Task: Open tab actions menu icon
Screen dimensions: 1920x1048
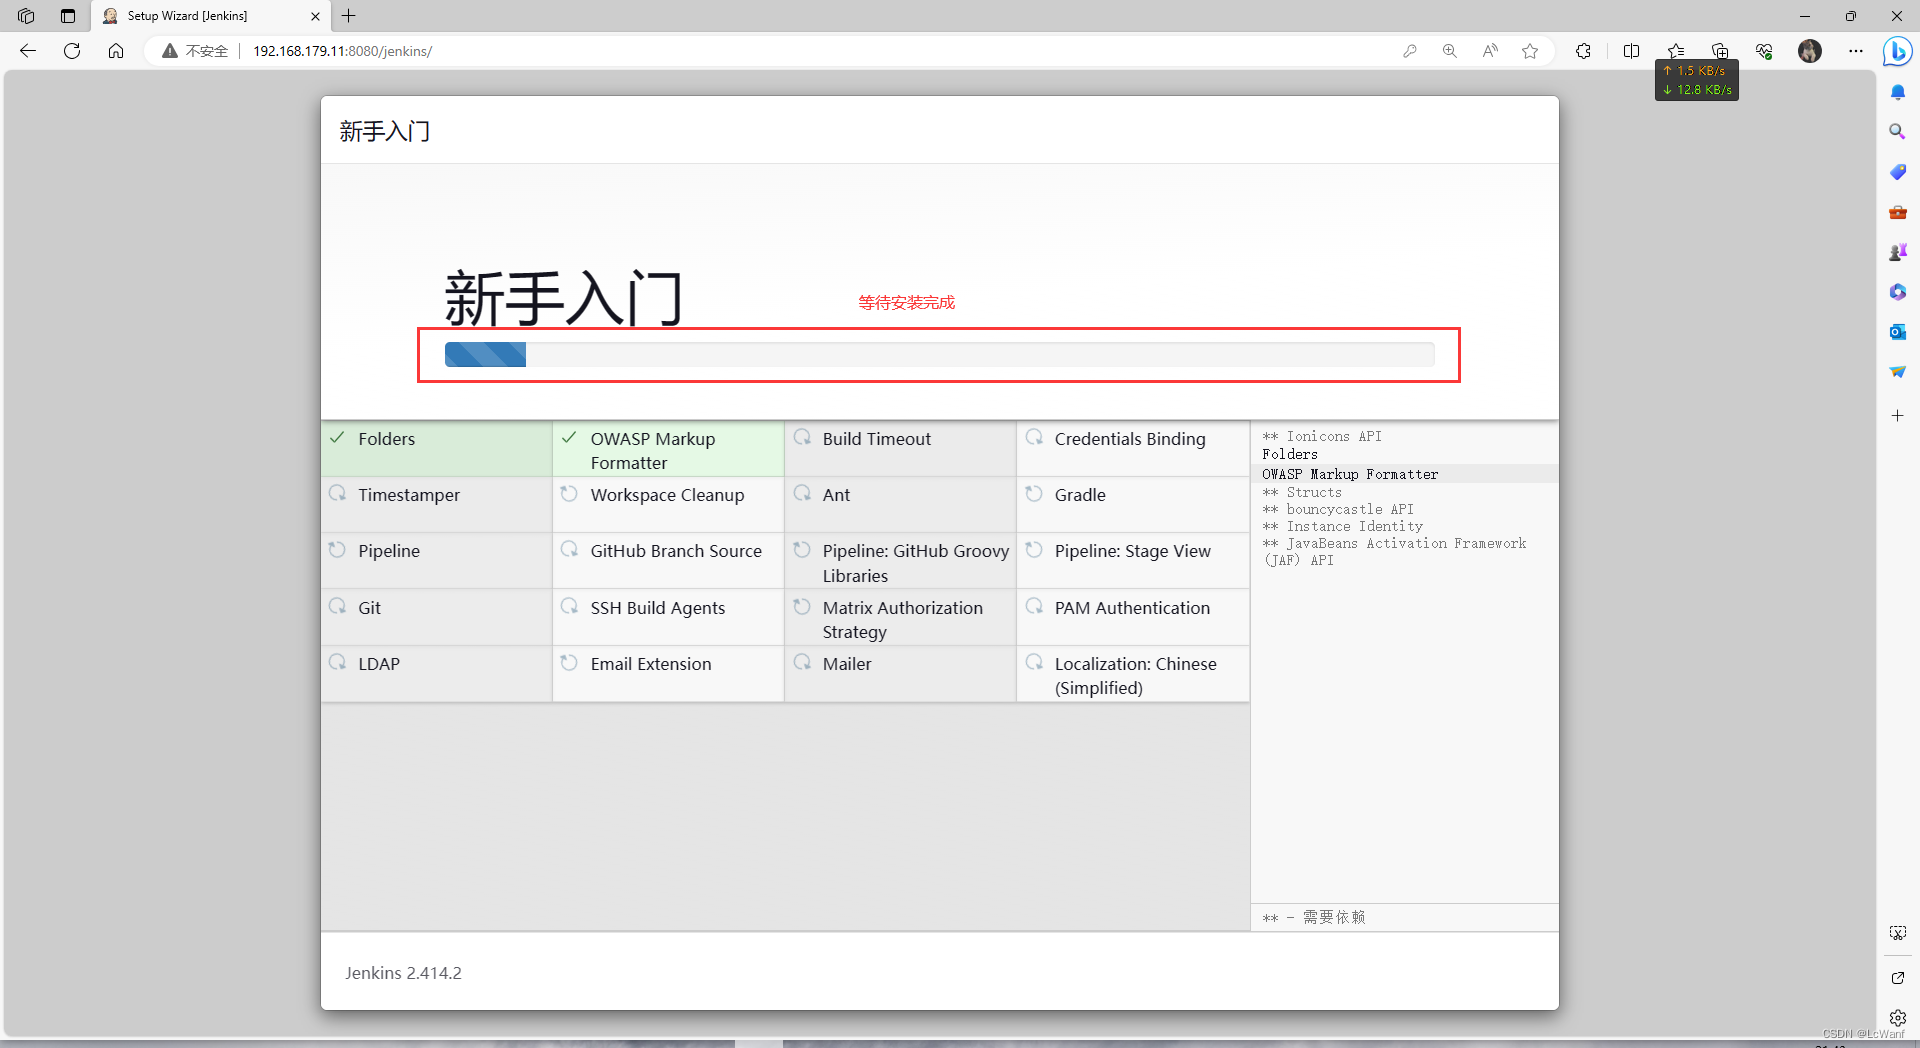Action: (68, 16)
